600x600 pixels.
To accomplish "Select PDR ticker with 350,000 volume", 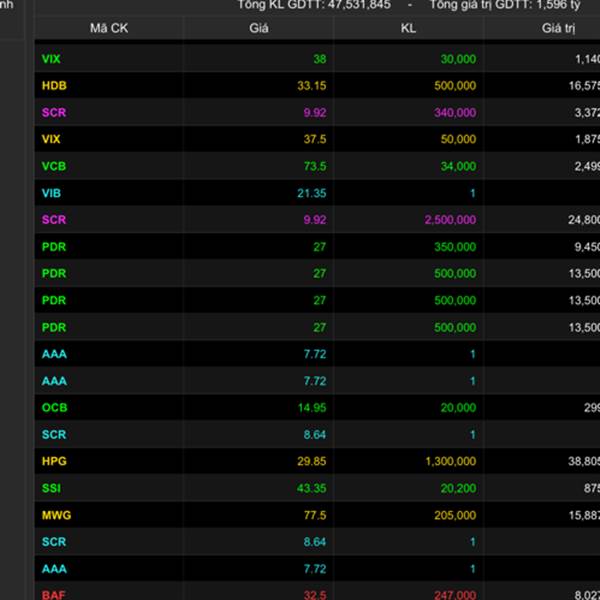I will coord(54,247).
